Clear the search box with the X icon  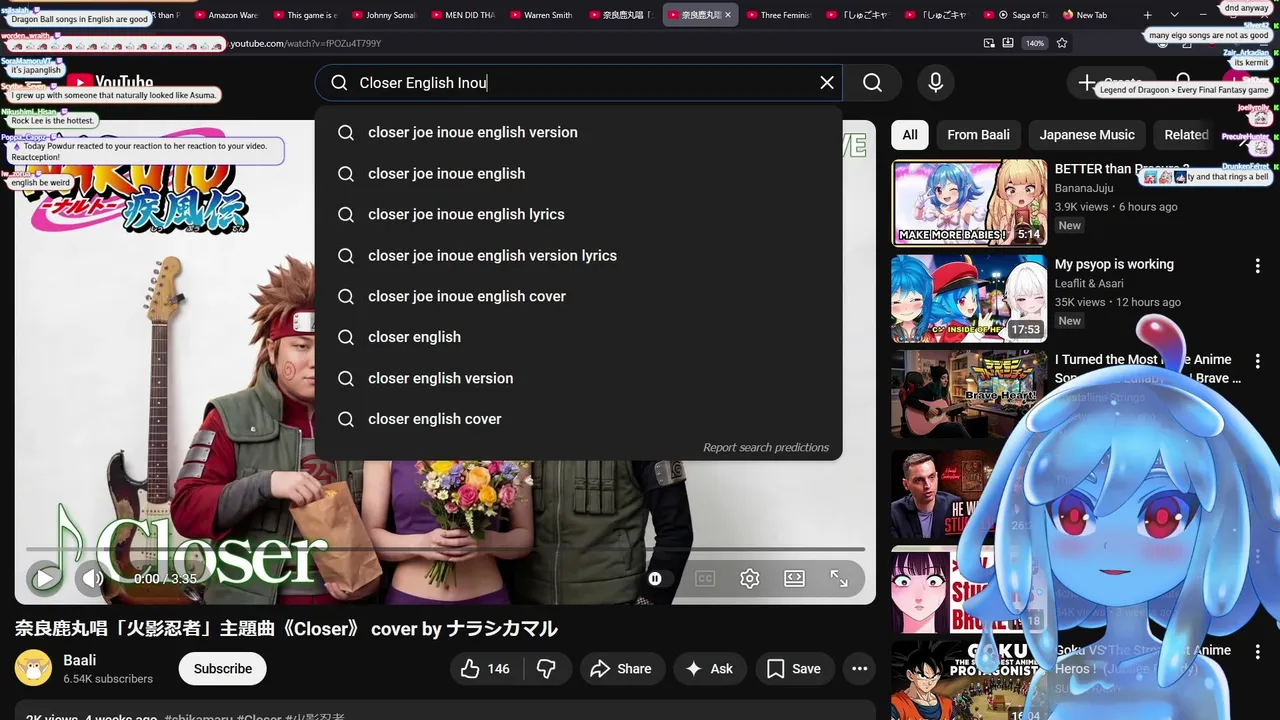click(x=827, y=83)
